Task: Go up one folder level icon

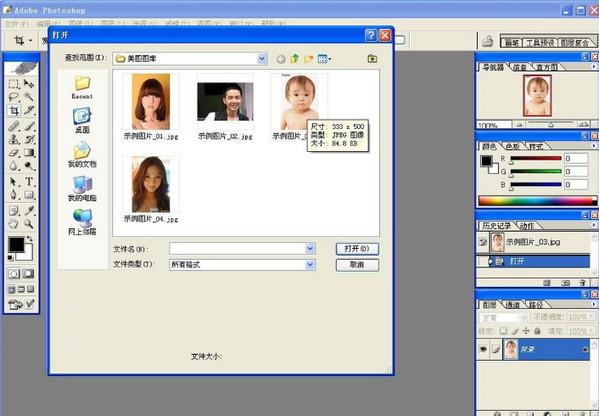Action: pyautogui.click(x=295, y=59)
